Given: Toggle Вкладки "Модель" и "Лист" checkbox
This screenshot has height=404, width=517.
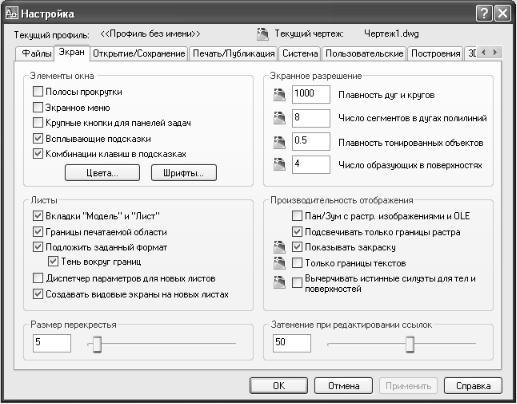Looking at the screenshot, I should coord(38,216).
